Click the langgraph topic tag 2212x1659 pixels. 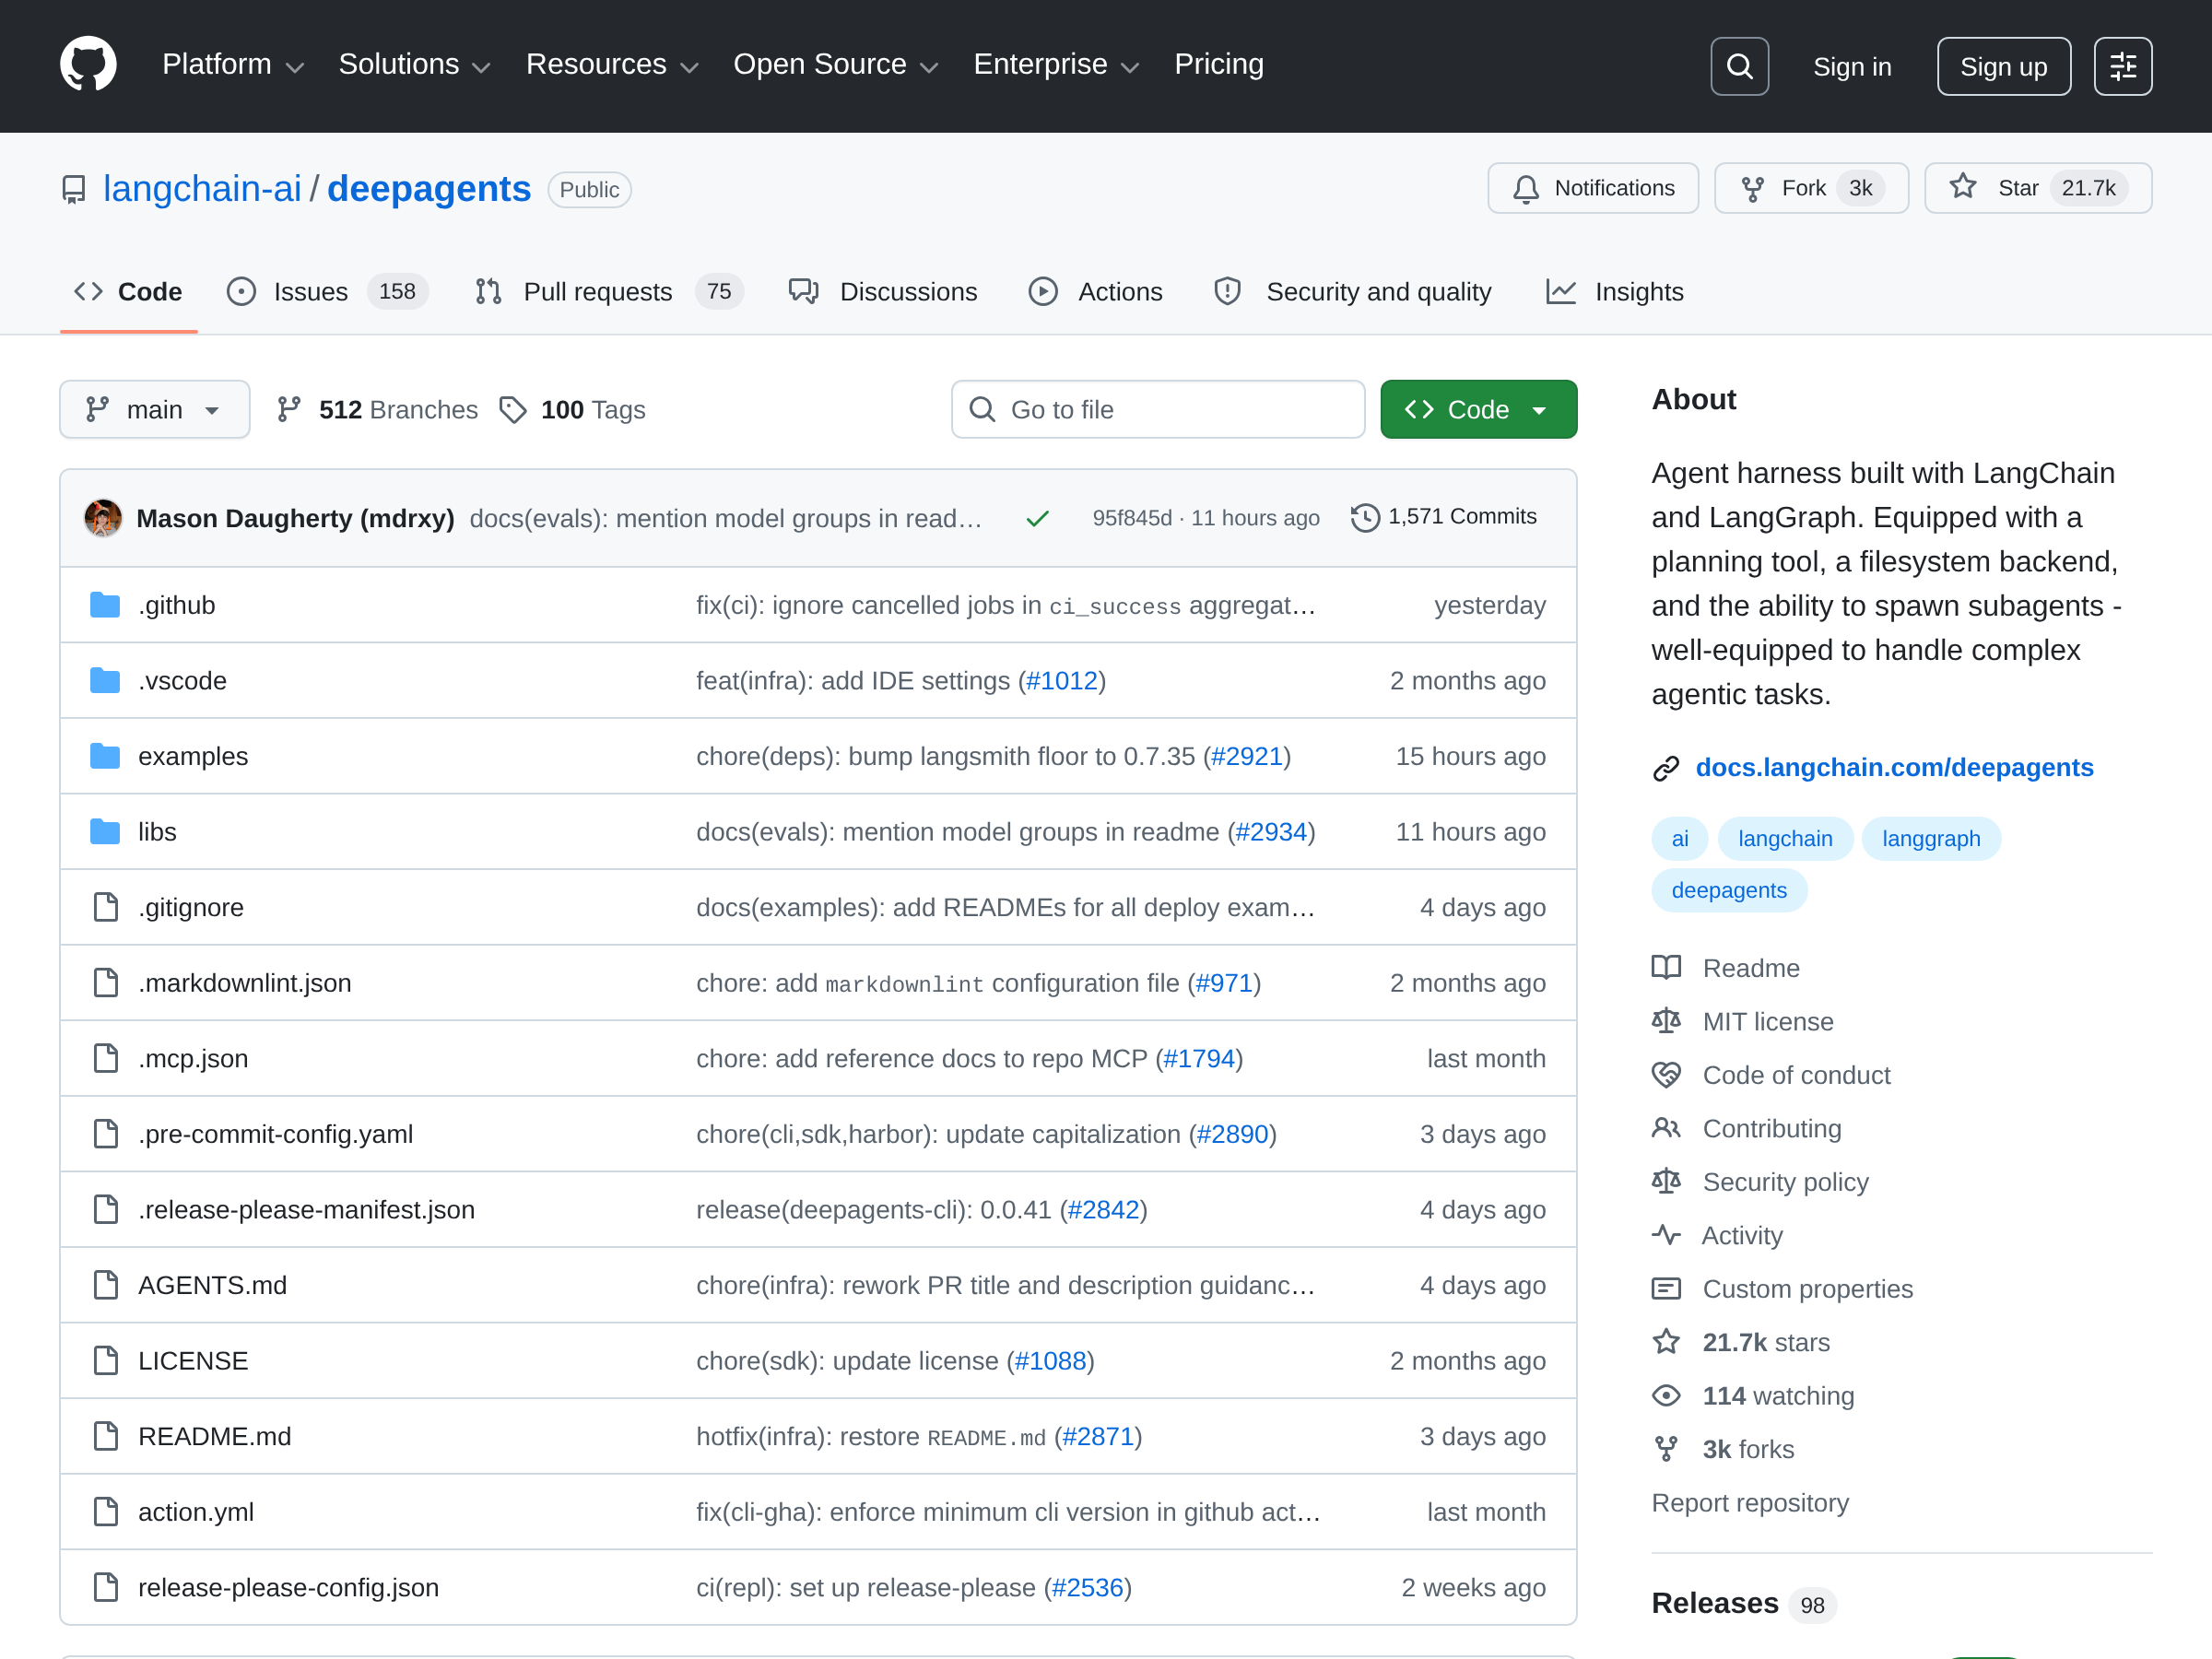(1930, 838)
